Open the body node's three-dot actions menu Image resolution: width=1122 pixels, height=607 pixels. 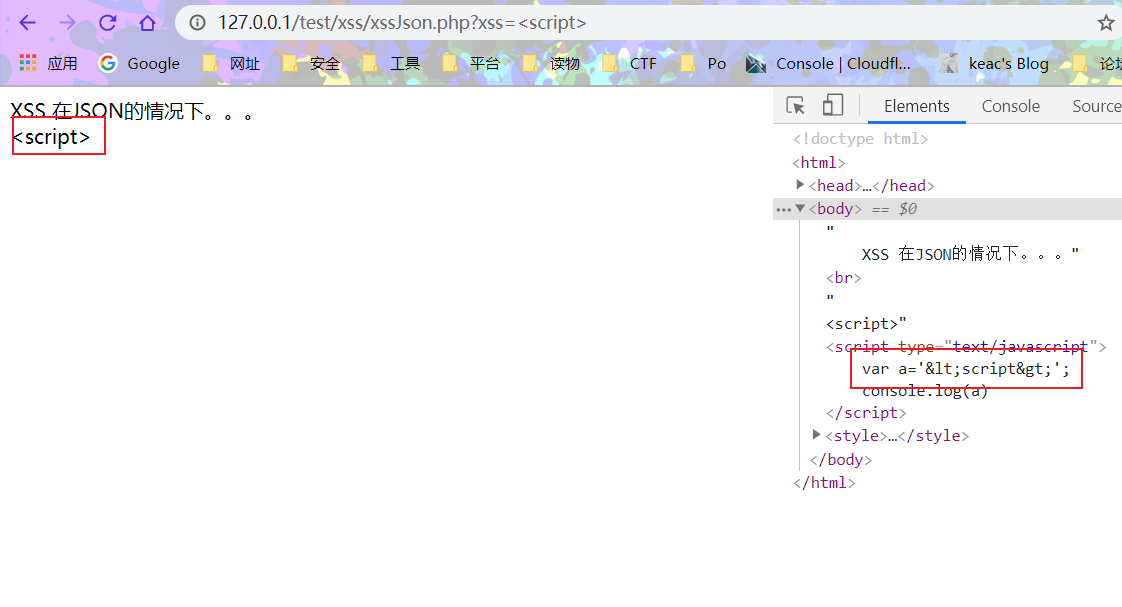click(x=784, y=210)
